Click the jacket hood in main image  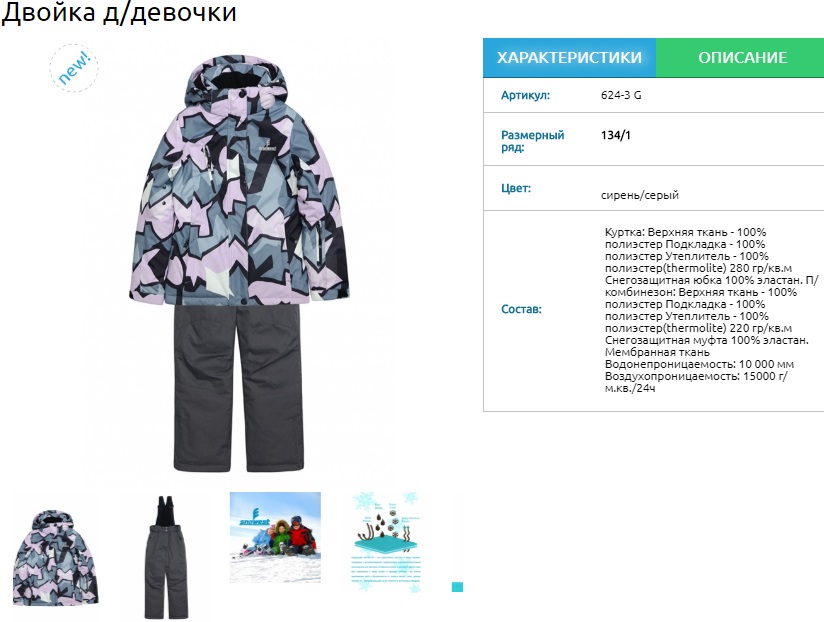tap(235, 79)
